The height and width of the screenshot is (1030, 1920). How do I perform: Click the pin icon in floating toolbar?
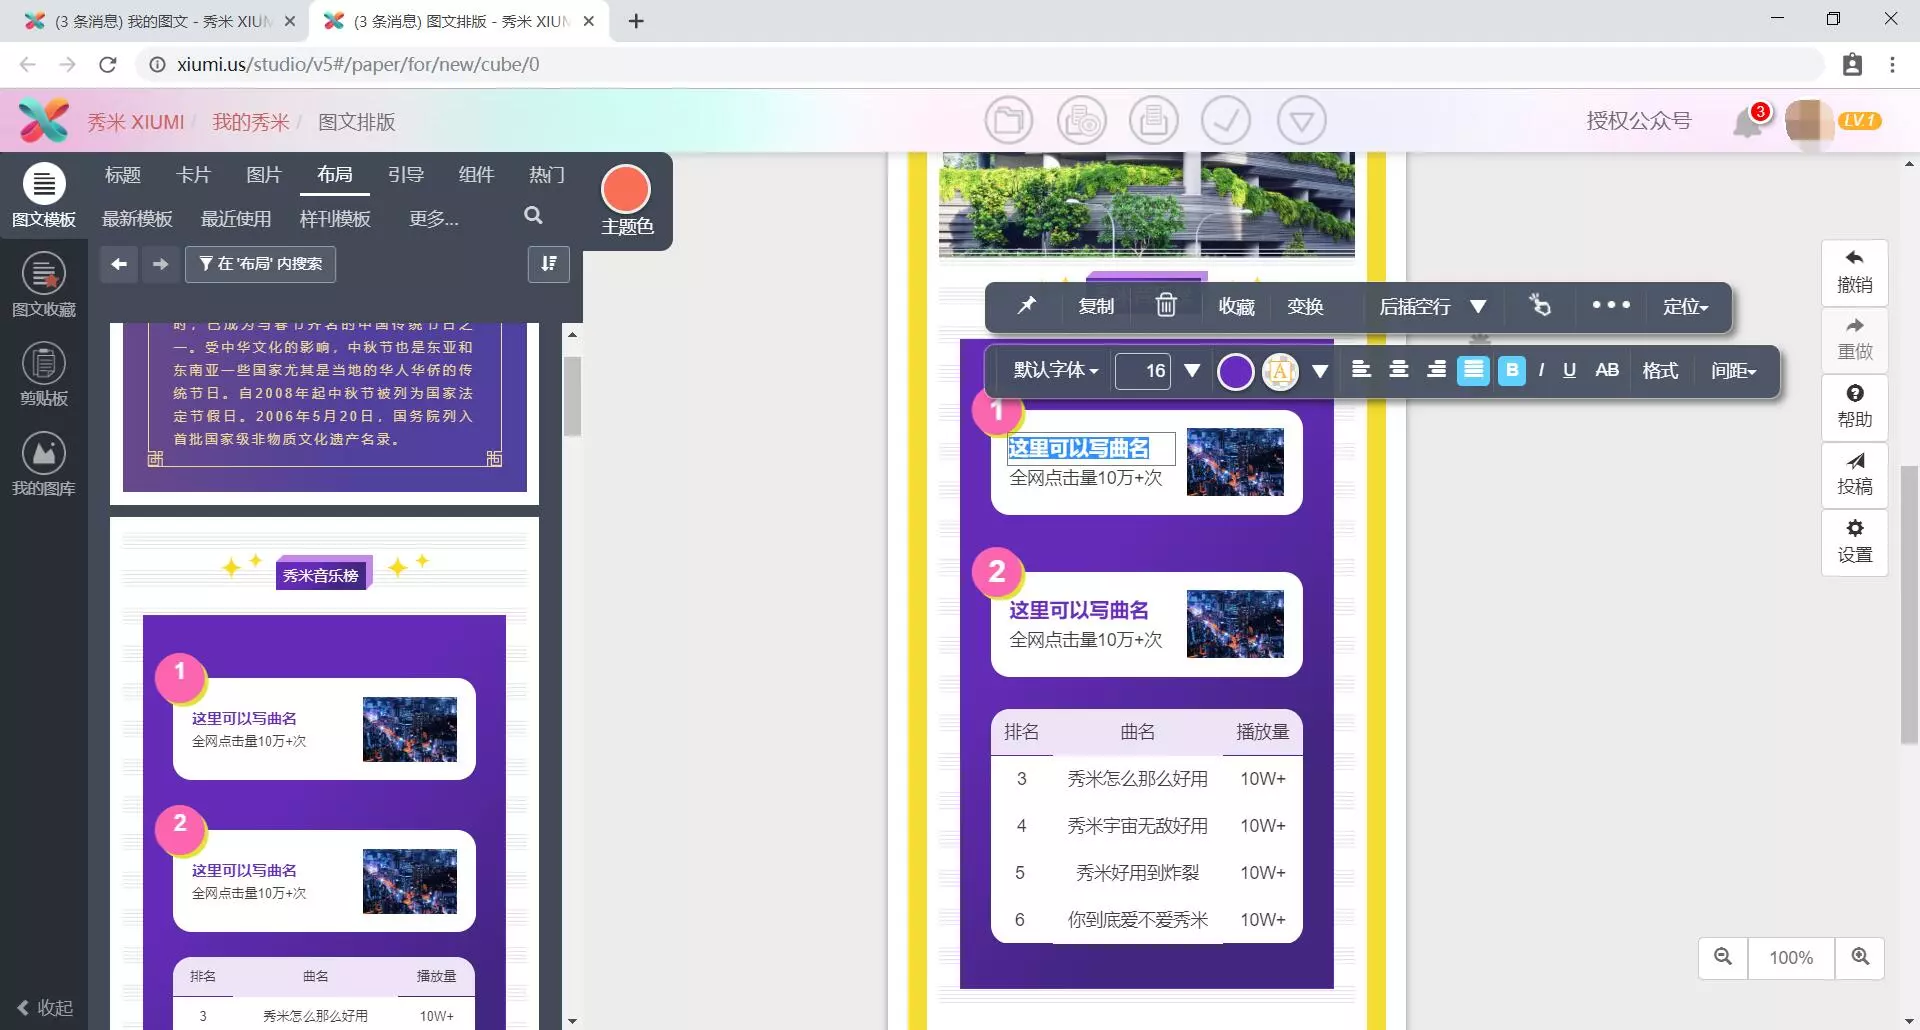point(1027,306)
